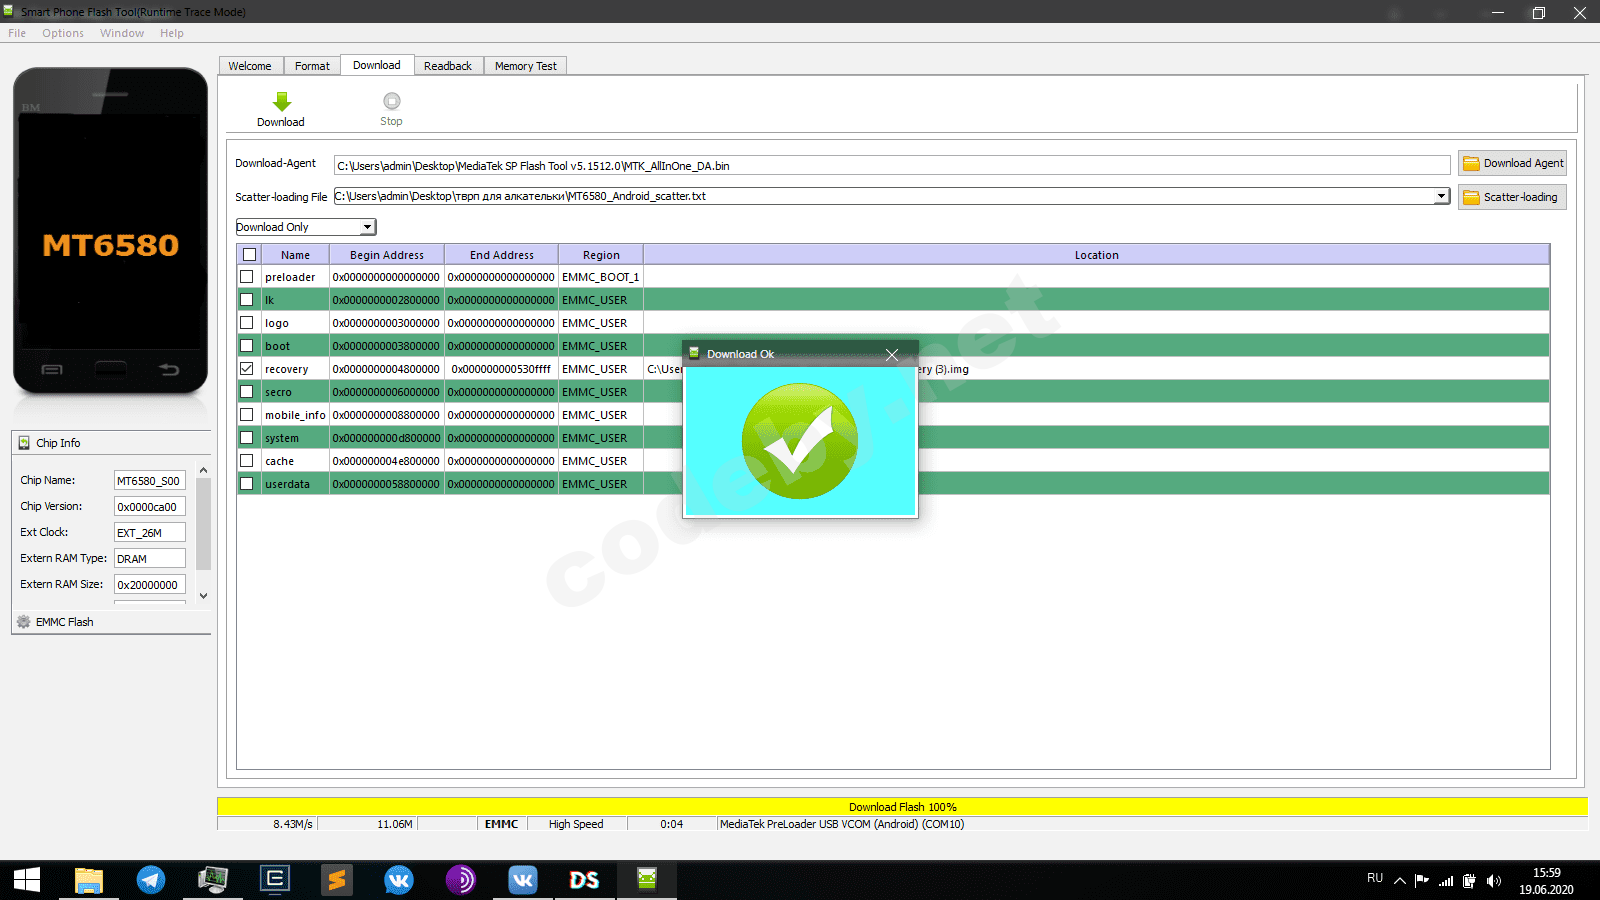Click the green checkmark in Download Ok dialog
The width and height of the screenshot is (1600, 900).
click(799, 441)
